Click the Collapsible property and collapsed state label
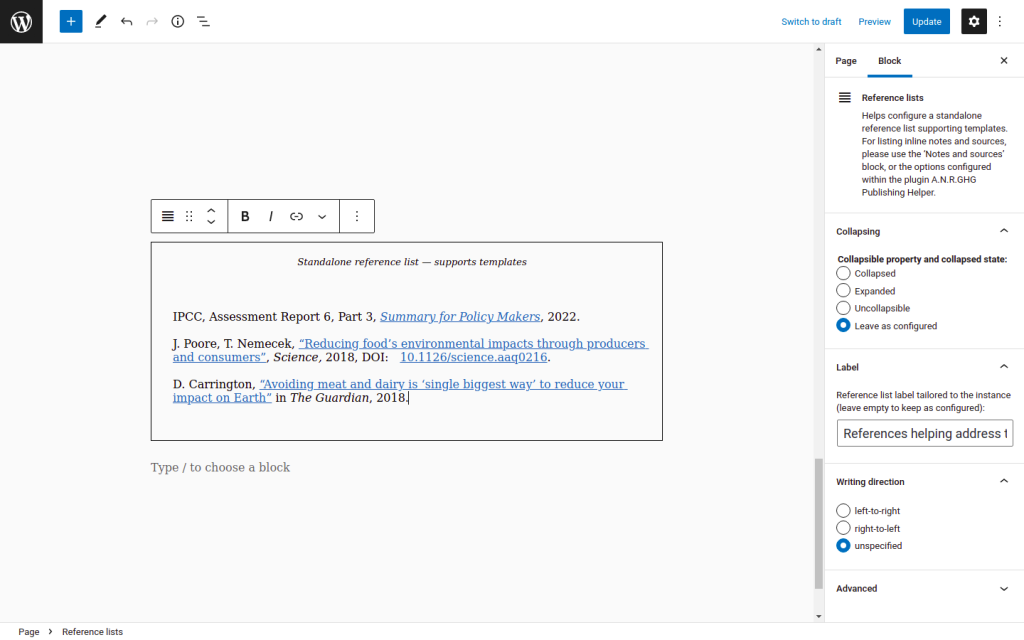 click(x=922, y=259)
